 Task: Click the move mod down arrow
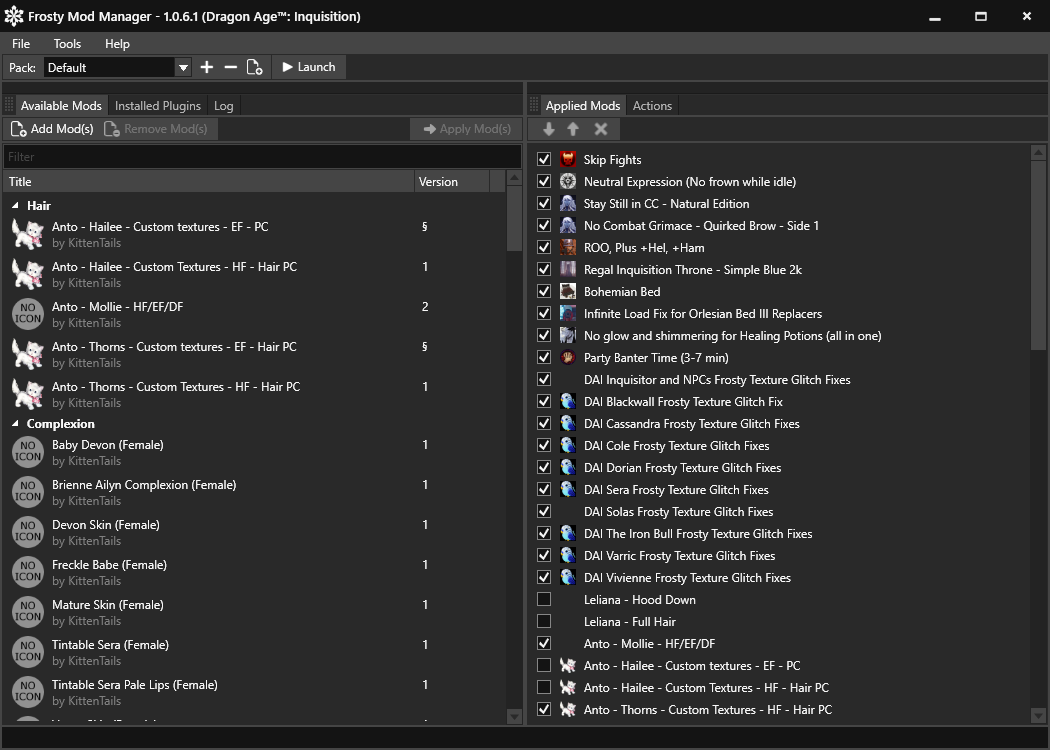[x=549, y=129]
